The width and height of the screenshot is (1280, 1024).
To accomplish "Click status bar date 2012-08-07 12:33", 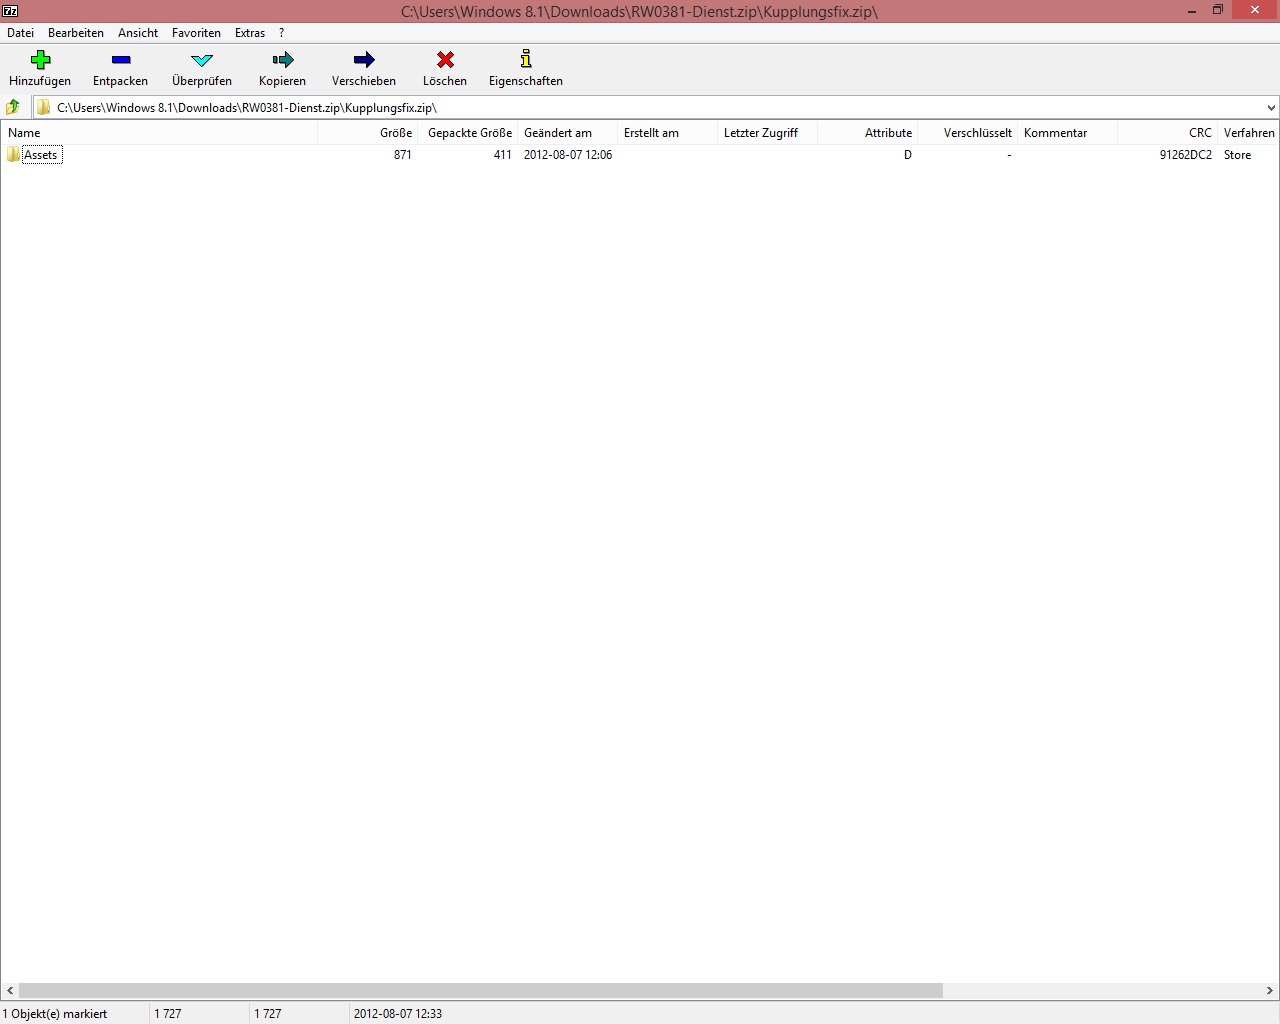I will 398,1013.
